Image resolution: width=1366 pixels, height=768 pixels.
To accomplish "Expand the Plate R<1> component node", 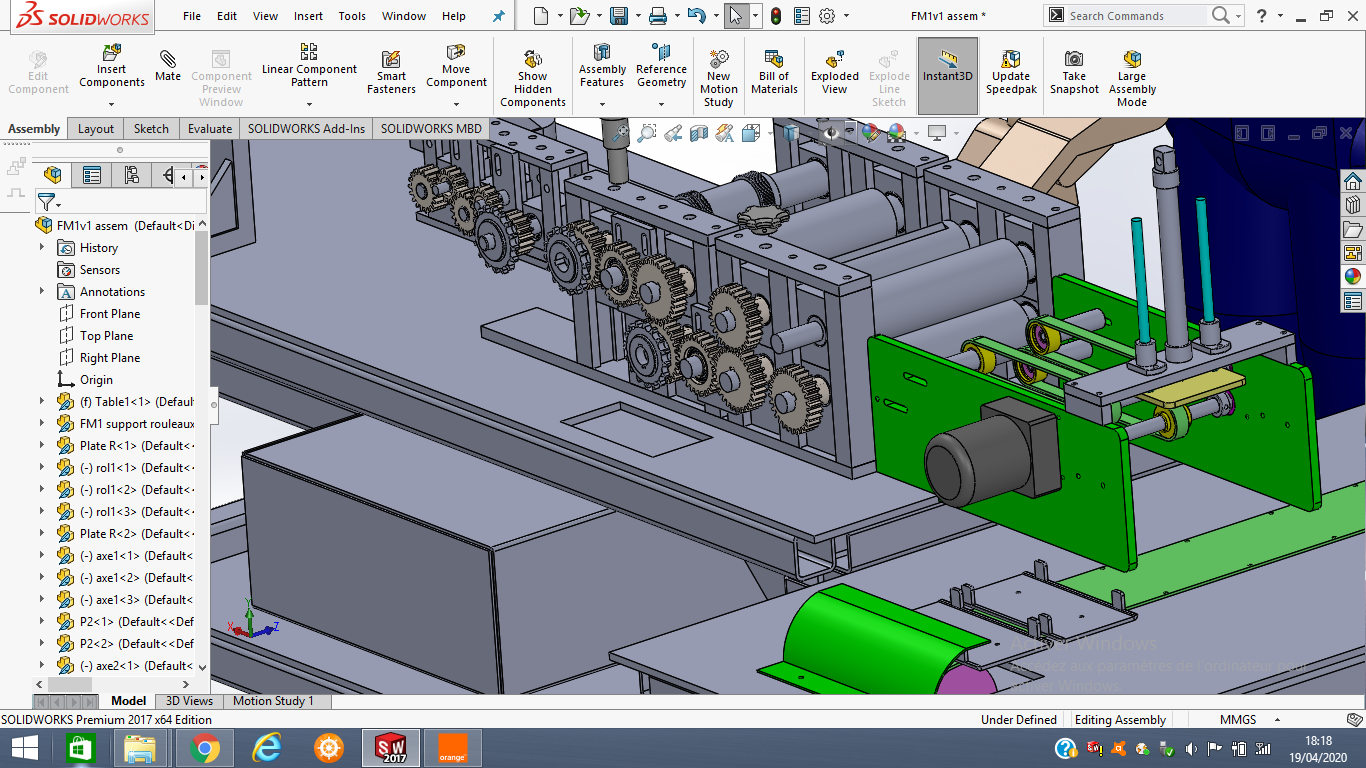I will click(42, 445).
